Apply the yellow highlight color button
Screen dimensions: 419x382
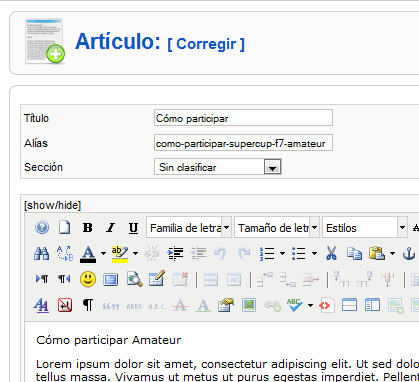(120, 254)
